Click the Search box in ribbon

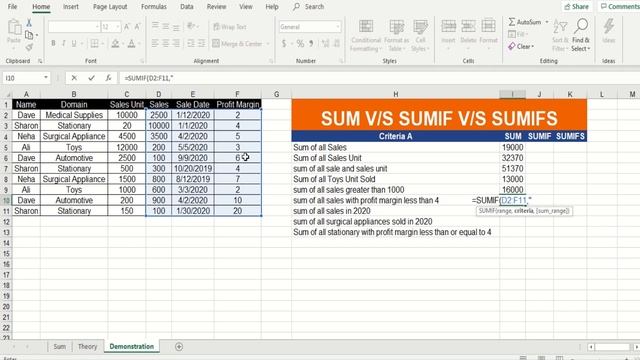coord(309,7)
